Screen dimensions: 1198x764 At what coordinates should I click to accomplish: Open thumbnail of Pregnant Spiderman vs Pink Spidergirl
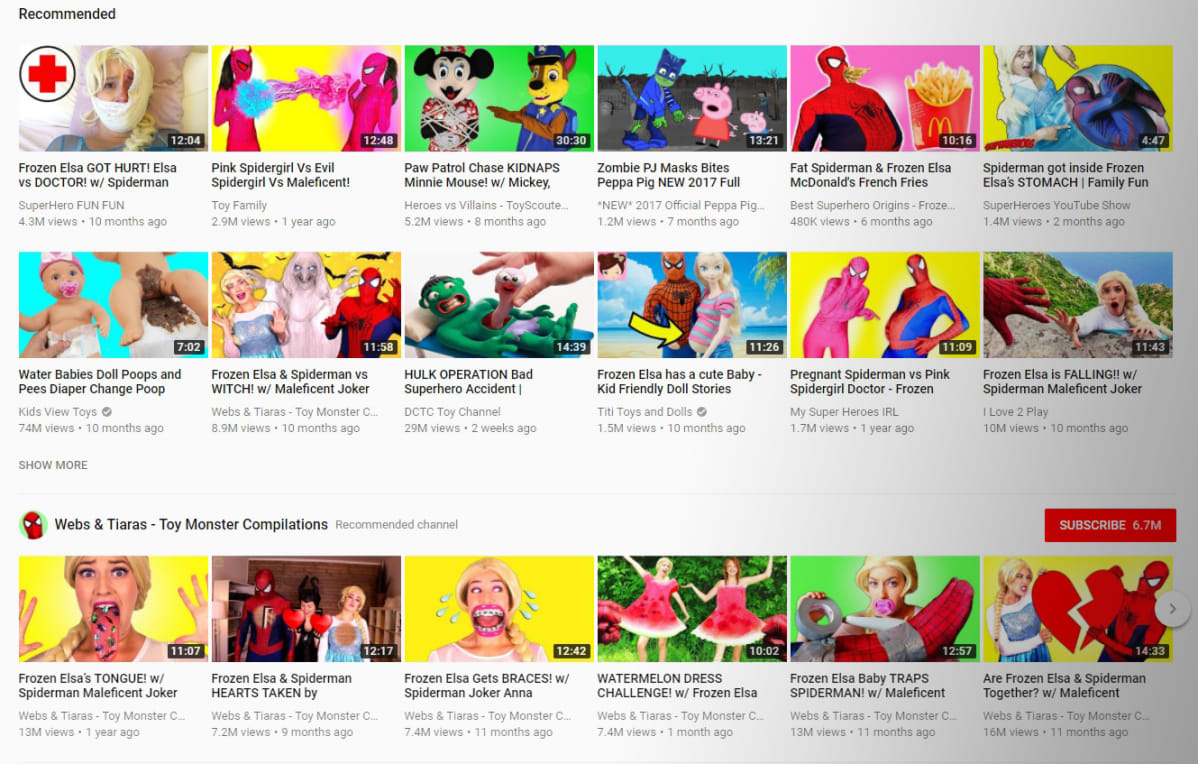(885, 305)
